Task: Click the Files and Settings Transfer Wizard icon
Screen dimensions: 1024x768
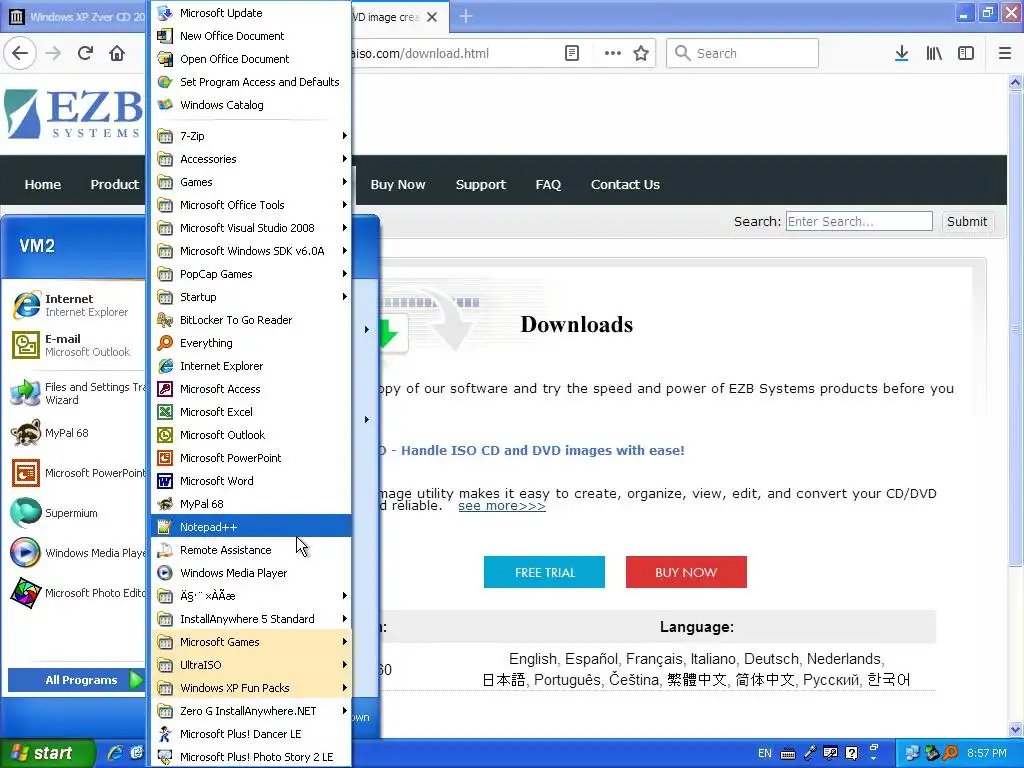Action: click(26, 393)
